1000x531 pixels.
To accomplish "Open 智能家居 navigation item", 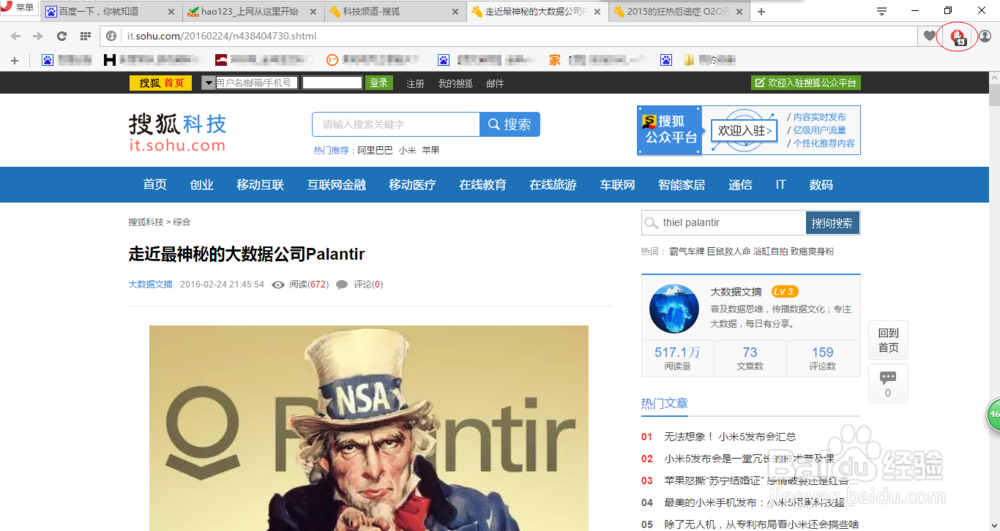I will tap(682, 185).
